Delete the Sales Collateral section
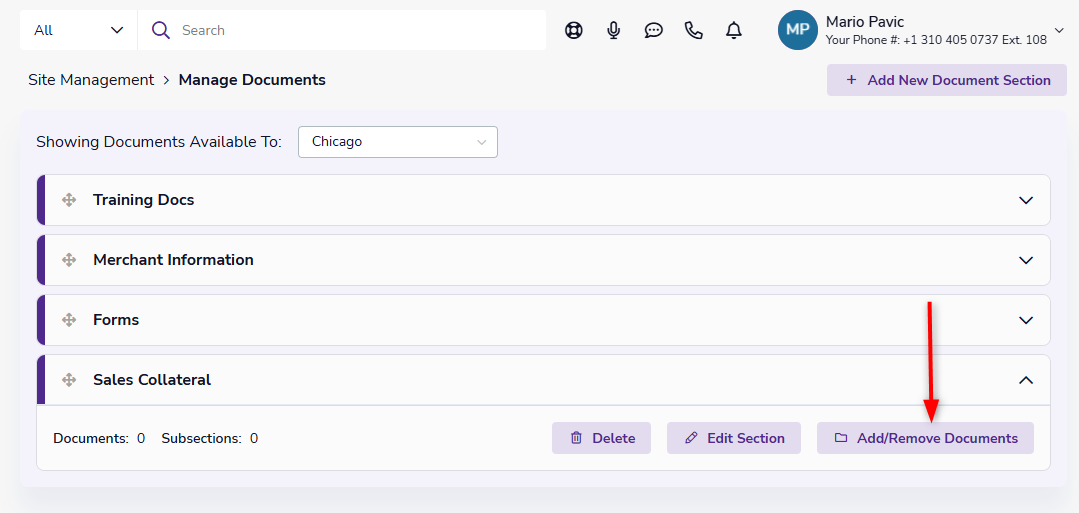1079x513 pixels. coord(601,438)
